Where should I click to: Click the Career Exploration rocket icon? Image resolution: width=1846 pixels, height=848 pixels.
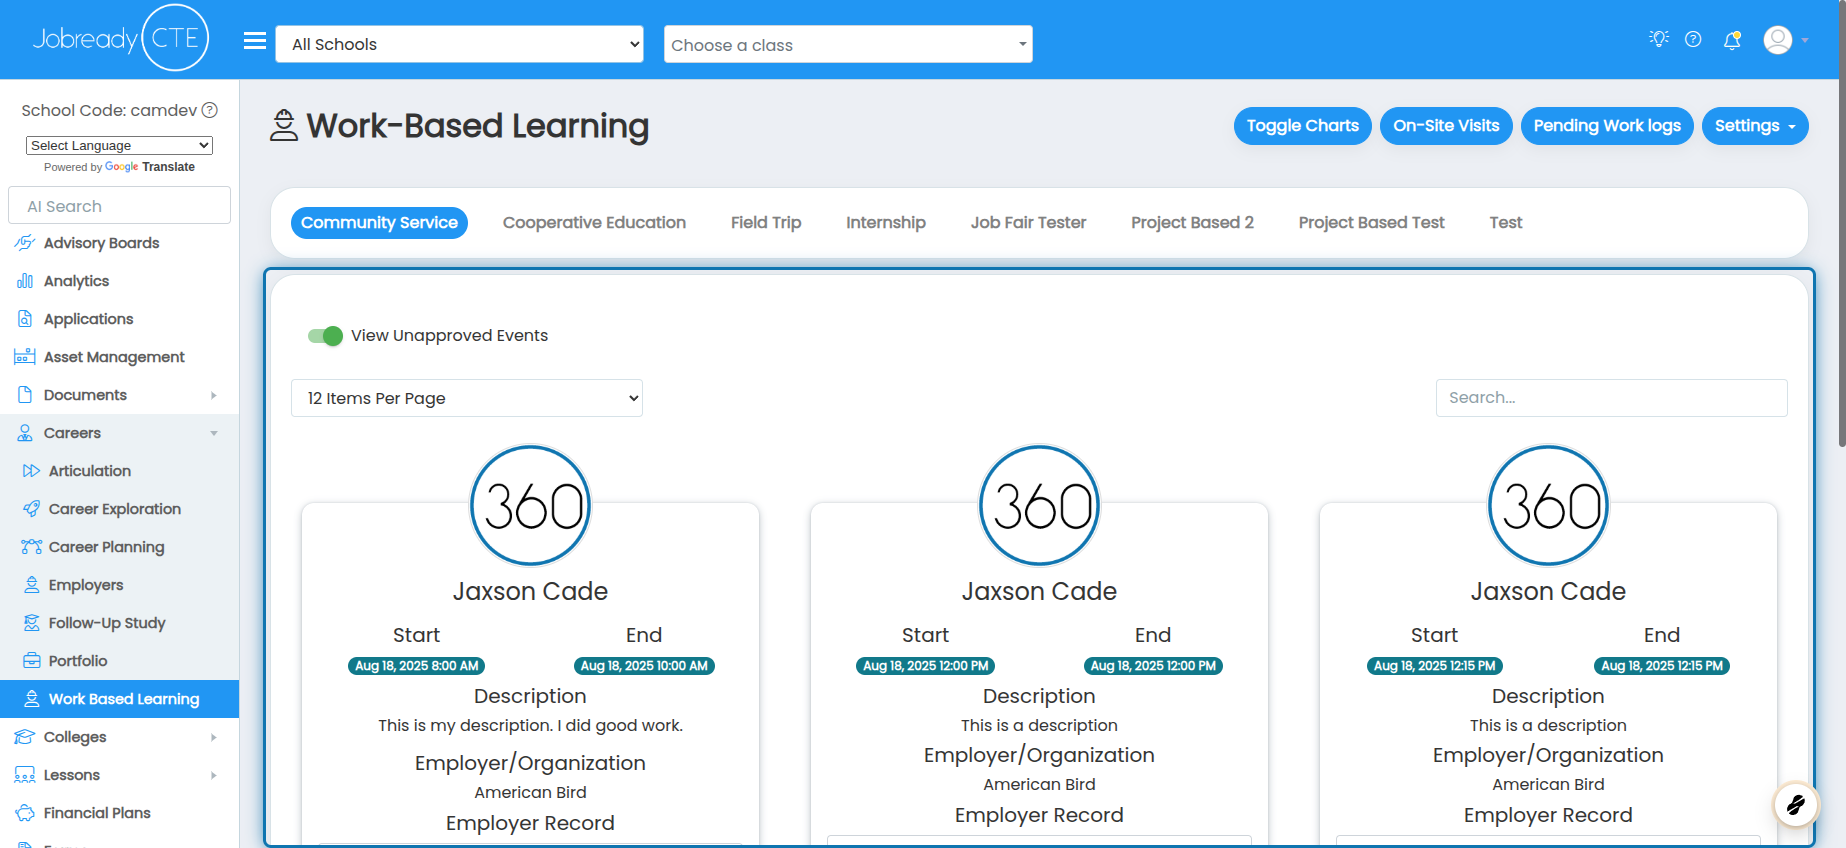point(31,509)
